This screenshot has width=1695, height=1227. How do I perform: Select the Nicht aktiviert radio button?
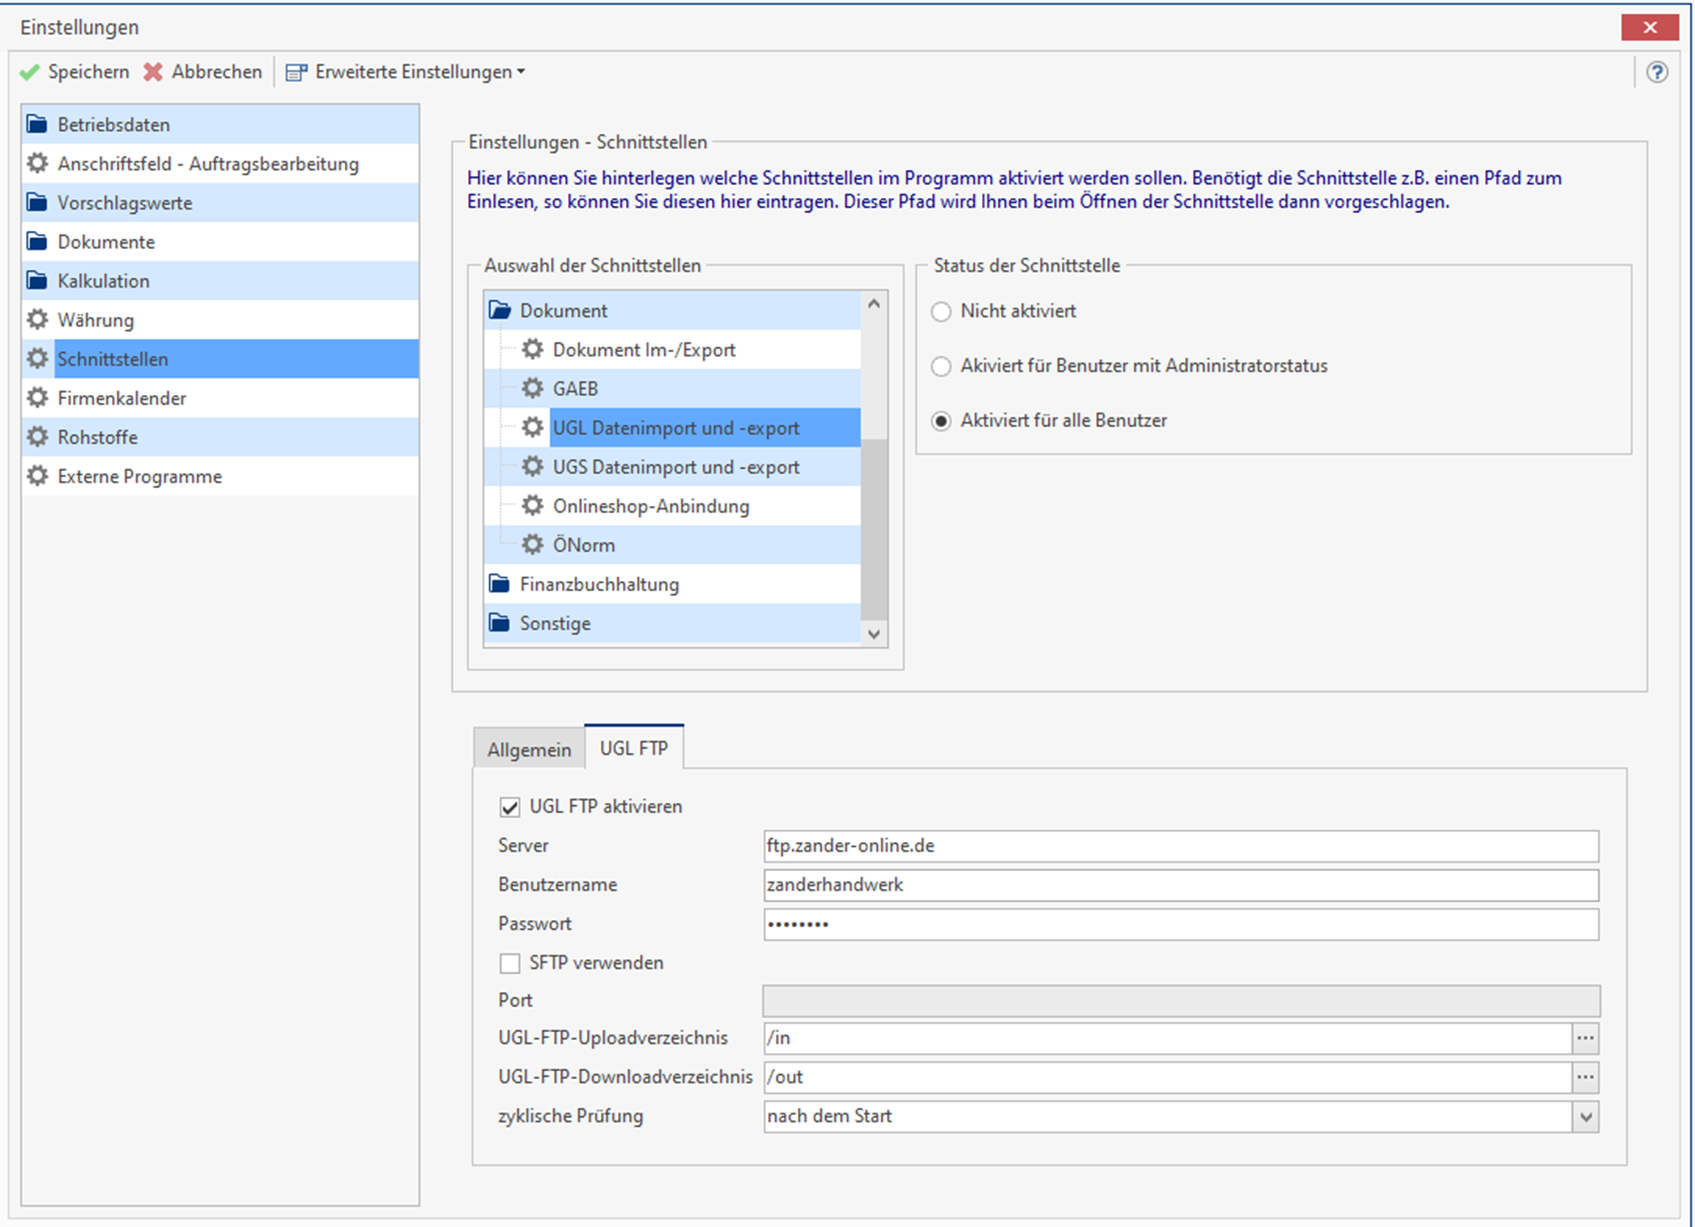click(x=941, y=312)
